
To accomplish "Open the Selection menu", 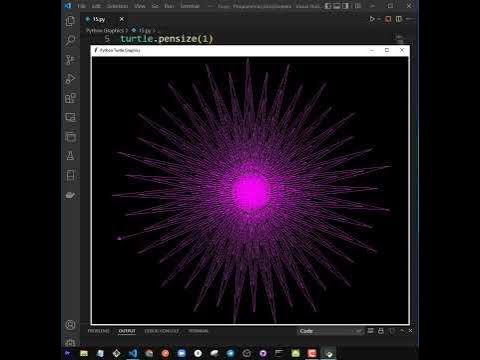I will 117,6.
